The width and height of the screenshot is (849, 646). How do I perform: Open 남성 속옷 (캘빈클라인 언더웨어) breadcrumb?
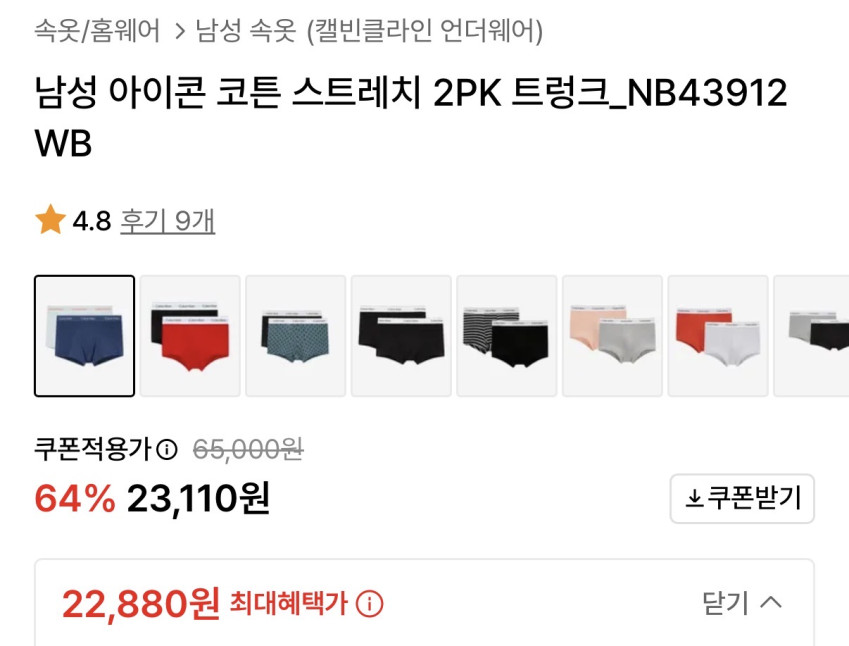tap(369, 31)
